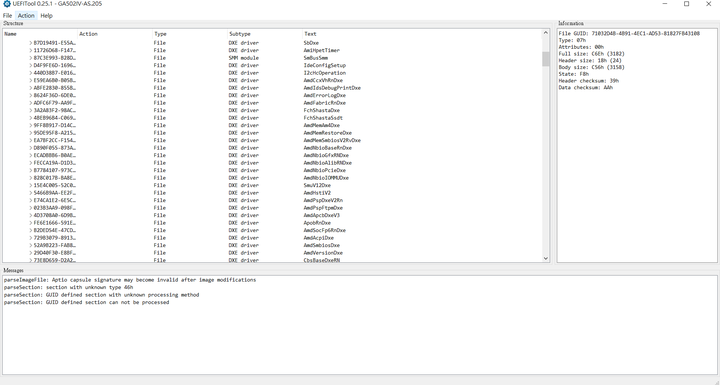Click the SmuV12Dxe text cell

tap(317, 185)
